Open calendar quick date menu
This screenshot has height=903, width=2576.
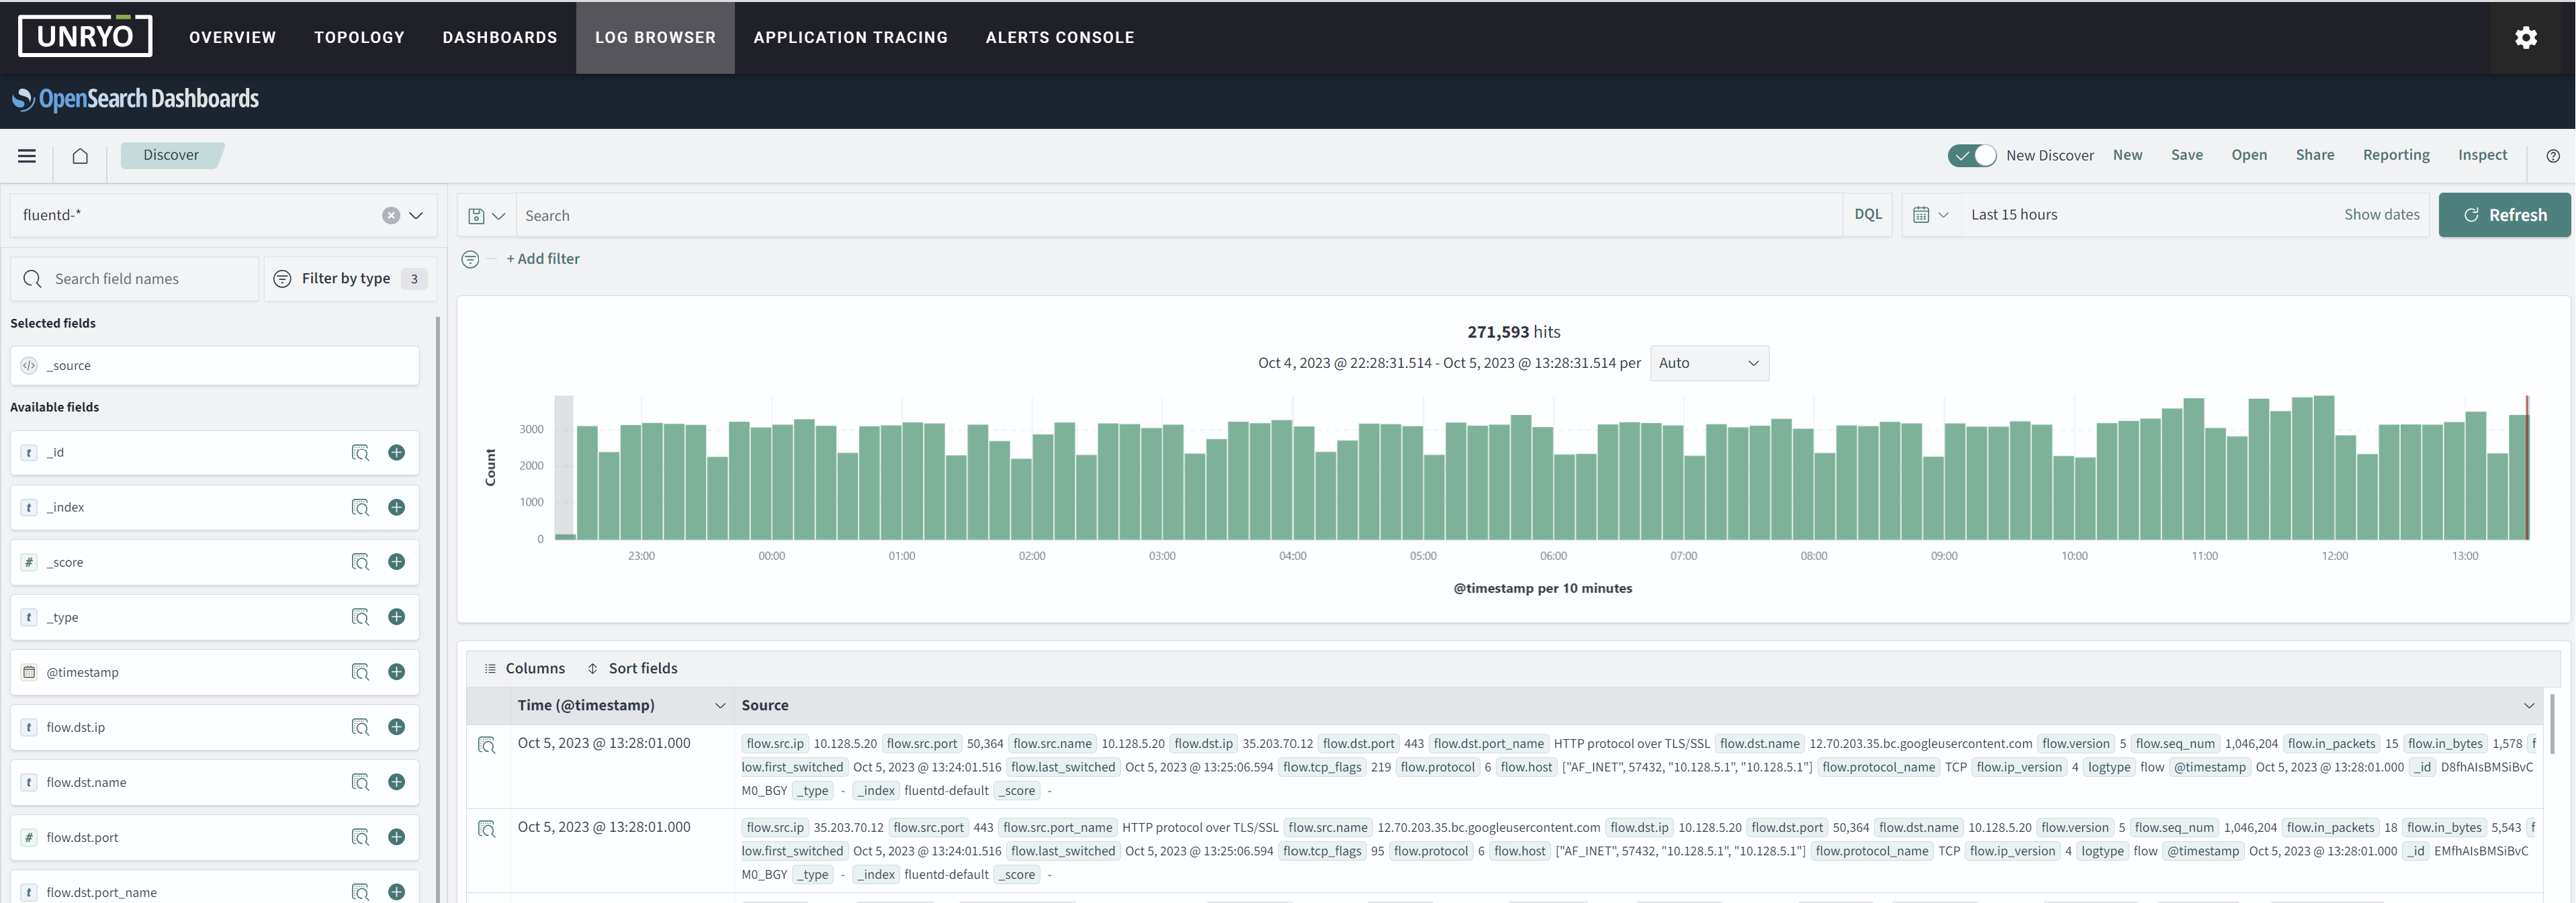pyautogui.click(x=1931, y=215)
